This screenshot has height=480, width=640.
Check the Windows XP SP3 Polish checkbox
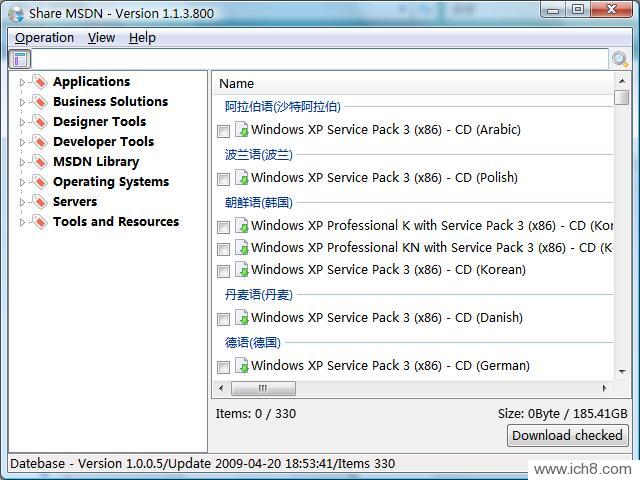pyautogui.click(x=223, y=179)
